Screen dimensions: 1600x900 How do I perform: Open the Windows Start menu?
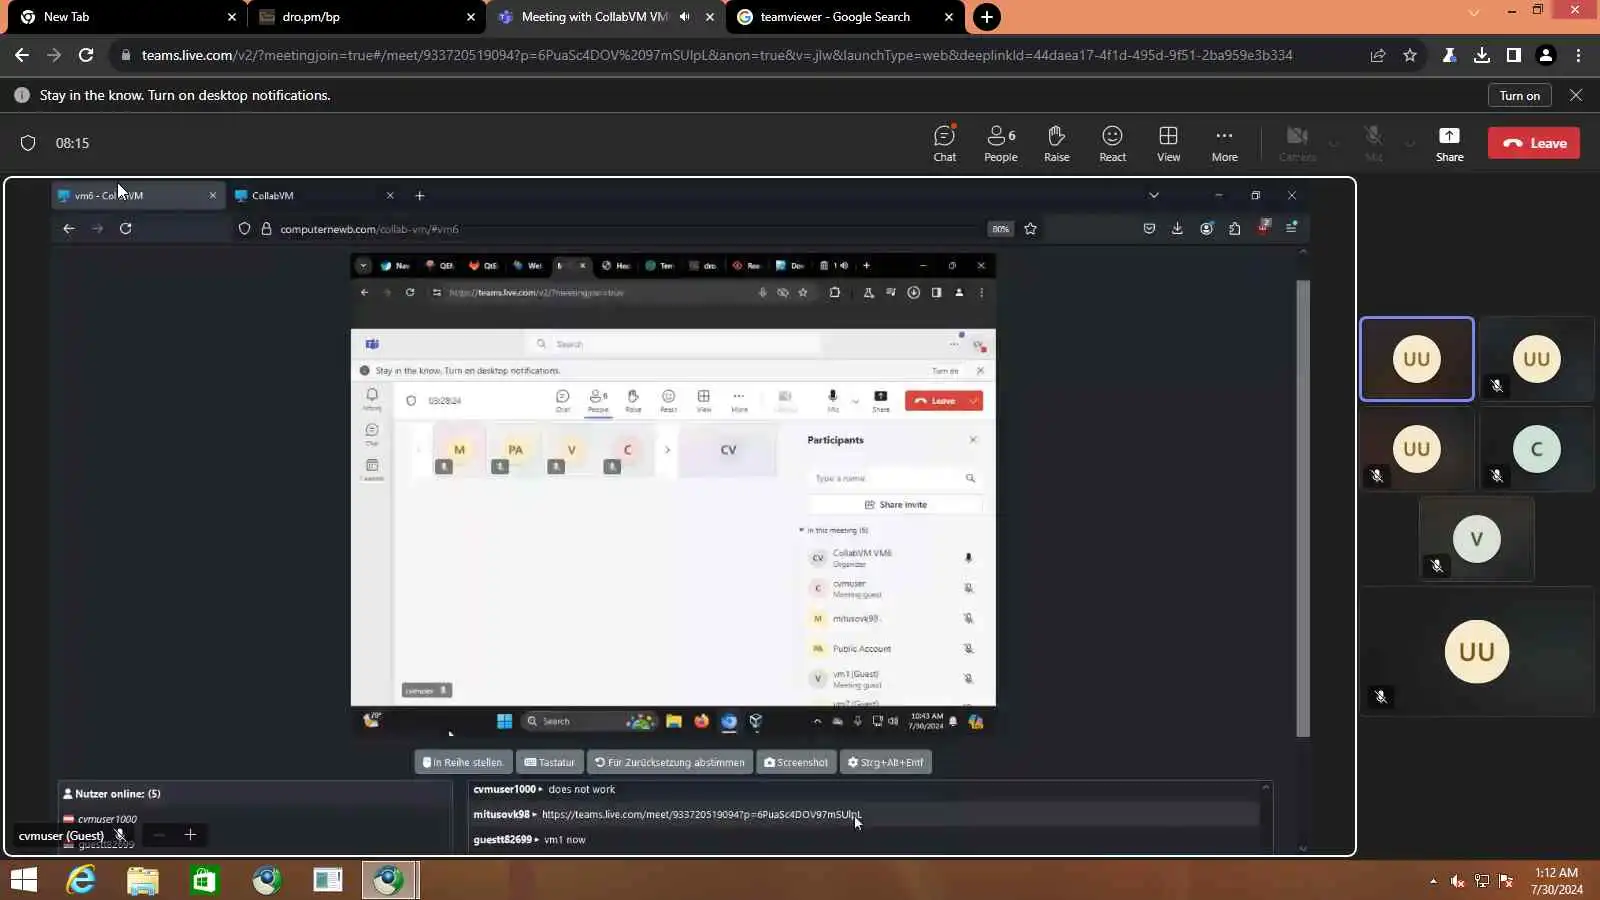(x=24, y=880)
